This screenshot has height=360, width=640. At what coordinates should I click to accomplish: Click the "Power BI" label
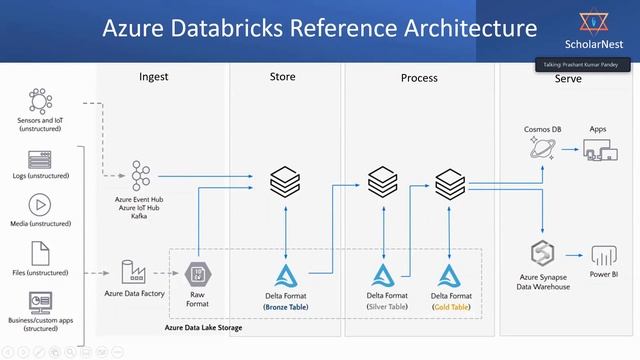click(x=604, y=274)
